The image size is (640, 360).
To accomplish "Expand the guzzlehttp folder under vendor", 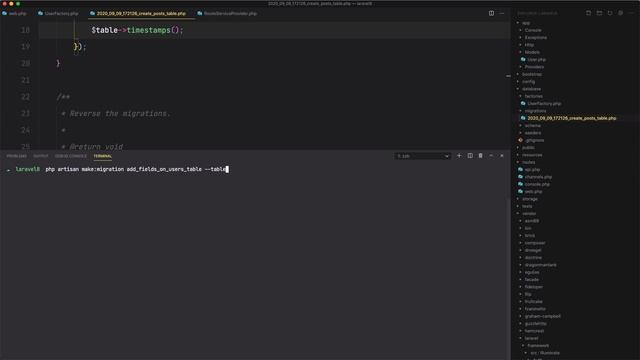I will pyautogui.click(x=536, y=324).
